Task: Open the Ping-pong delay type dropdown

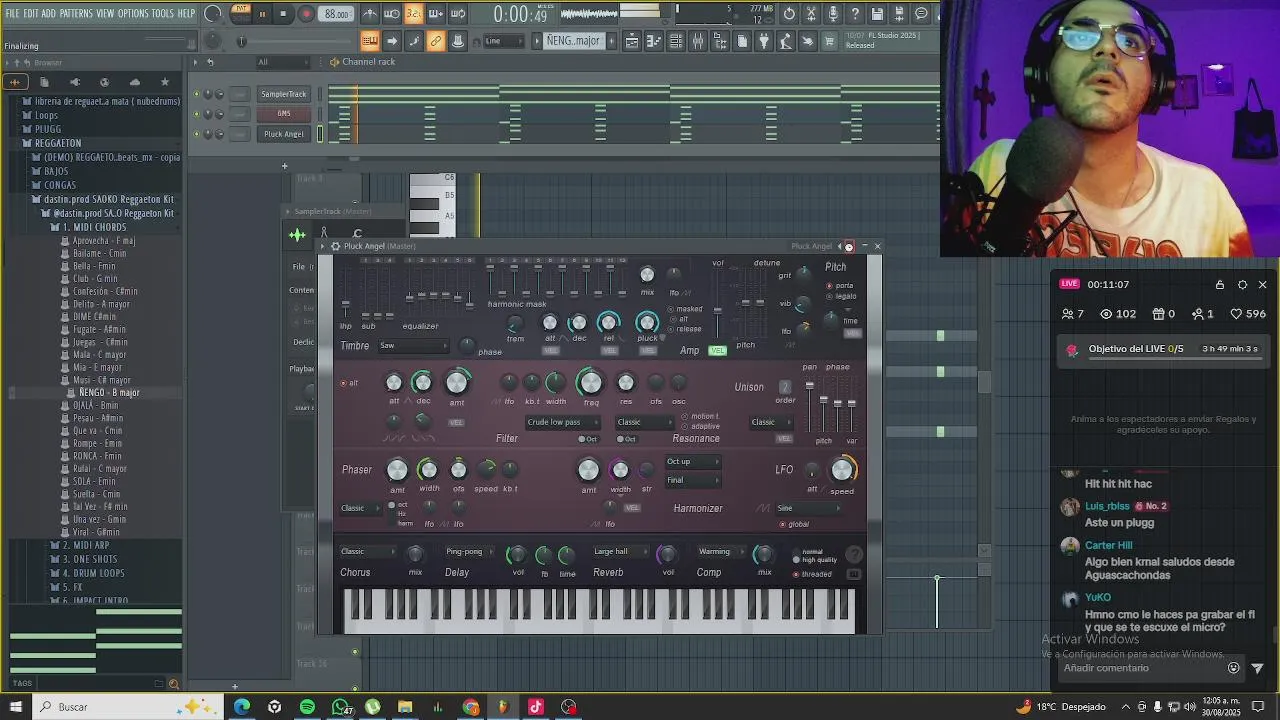Action: point(470,552)
